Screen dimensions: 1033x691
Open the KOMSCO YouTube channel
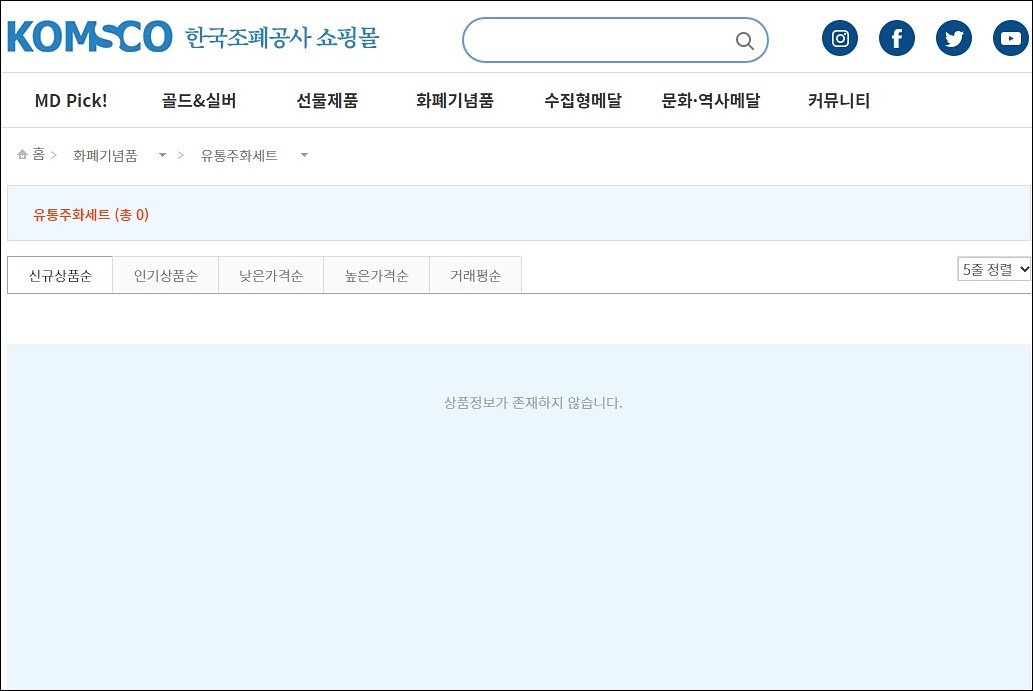coord(1011,38)
